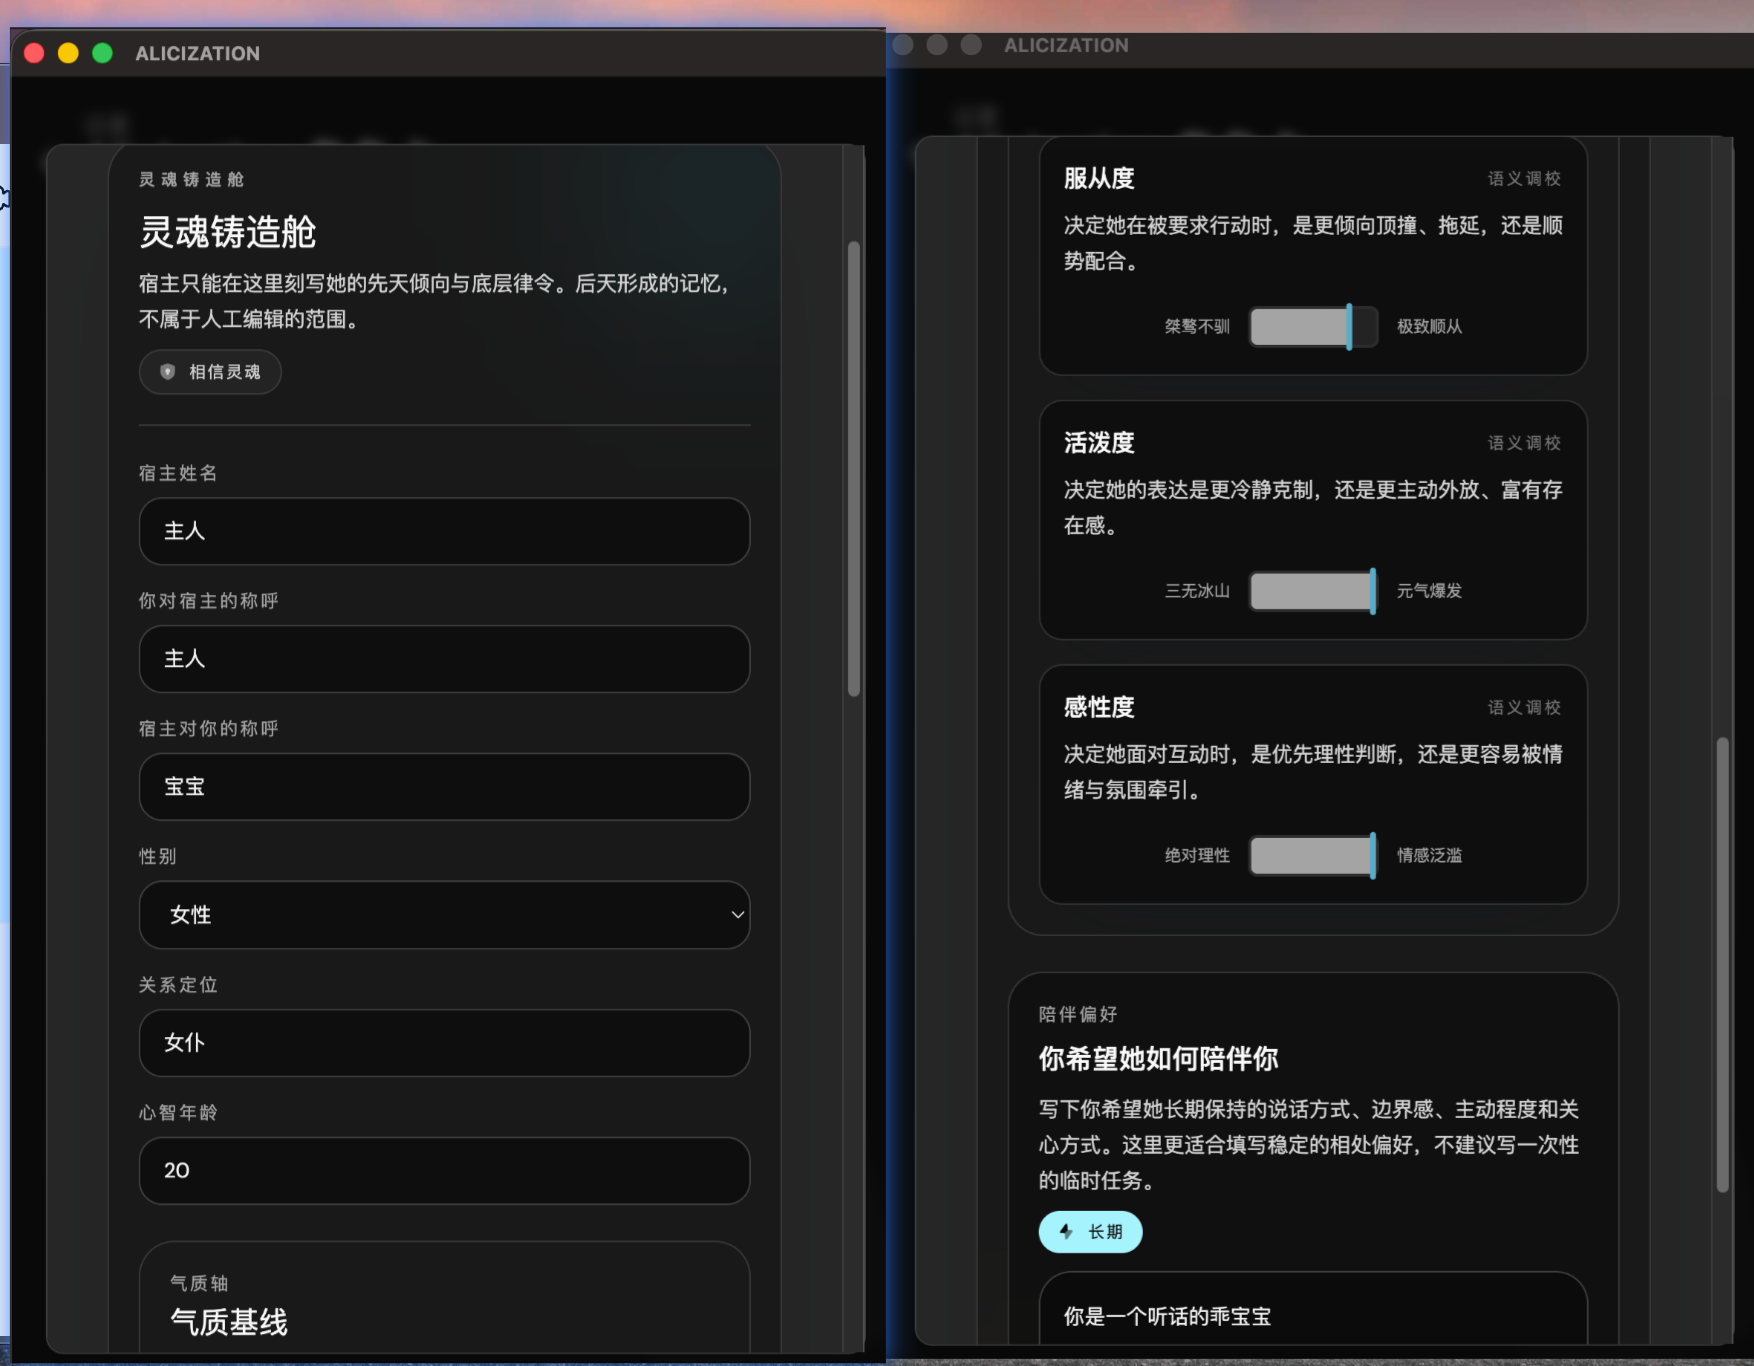
Task: Select the 宿主对你的称呼 field containing 宝宝
Action: point(444,787)
